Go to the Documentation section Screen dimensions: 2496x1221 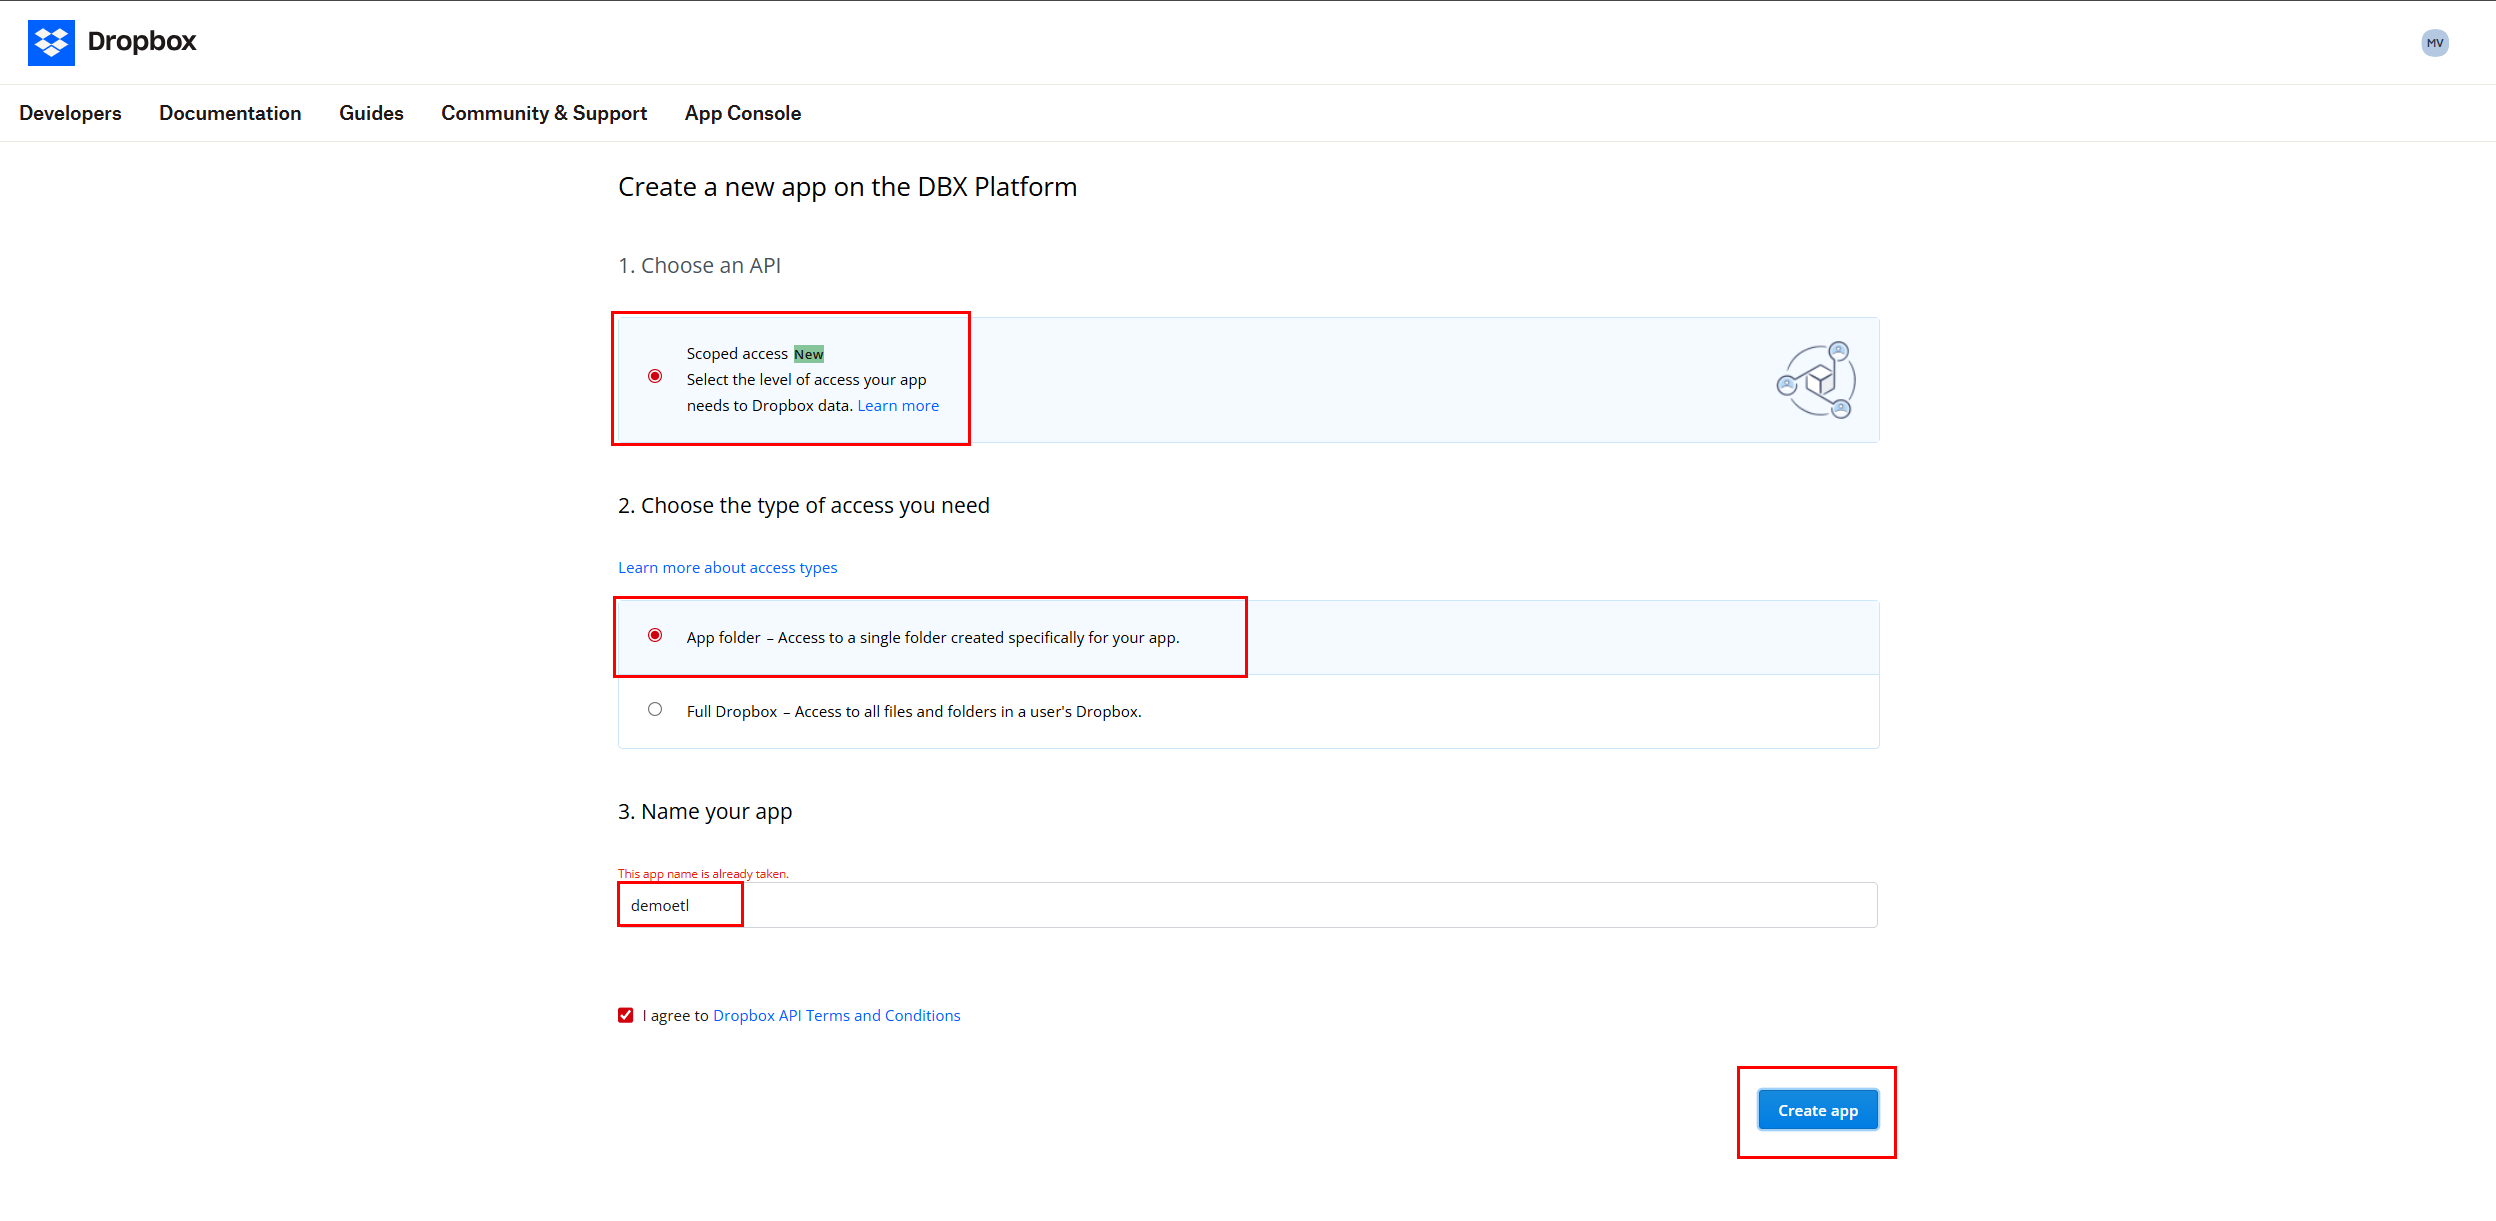tap(230, 113)
